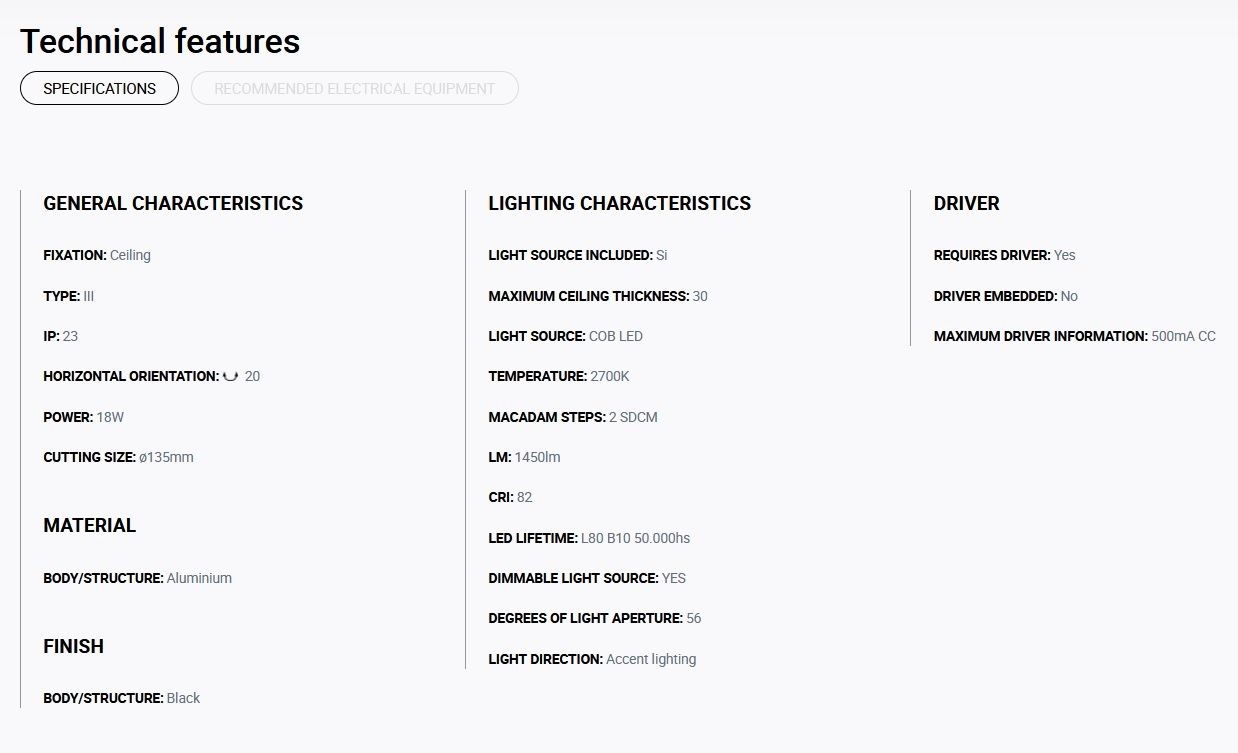Image resolution: width=1238 pixels, height=753 pixels.
Task: Select the Driver section heading
Action: [x=966, y=203]
